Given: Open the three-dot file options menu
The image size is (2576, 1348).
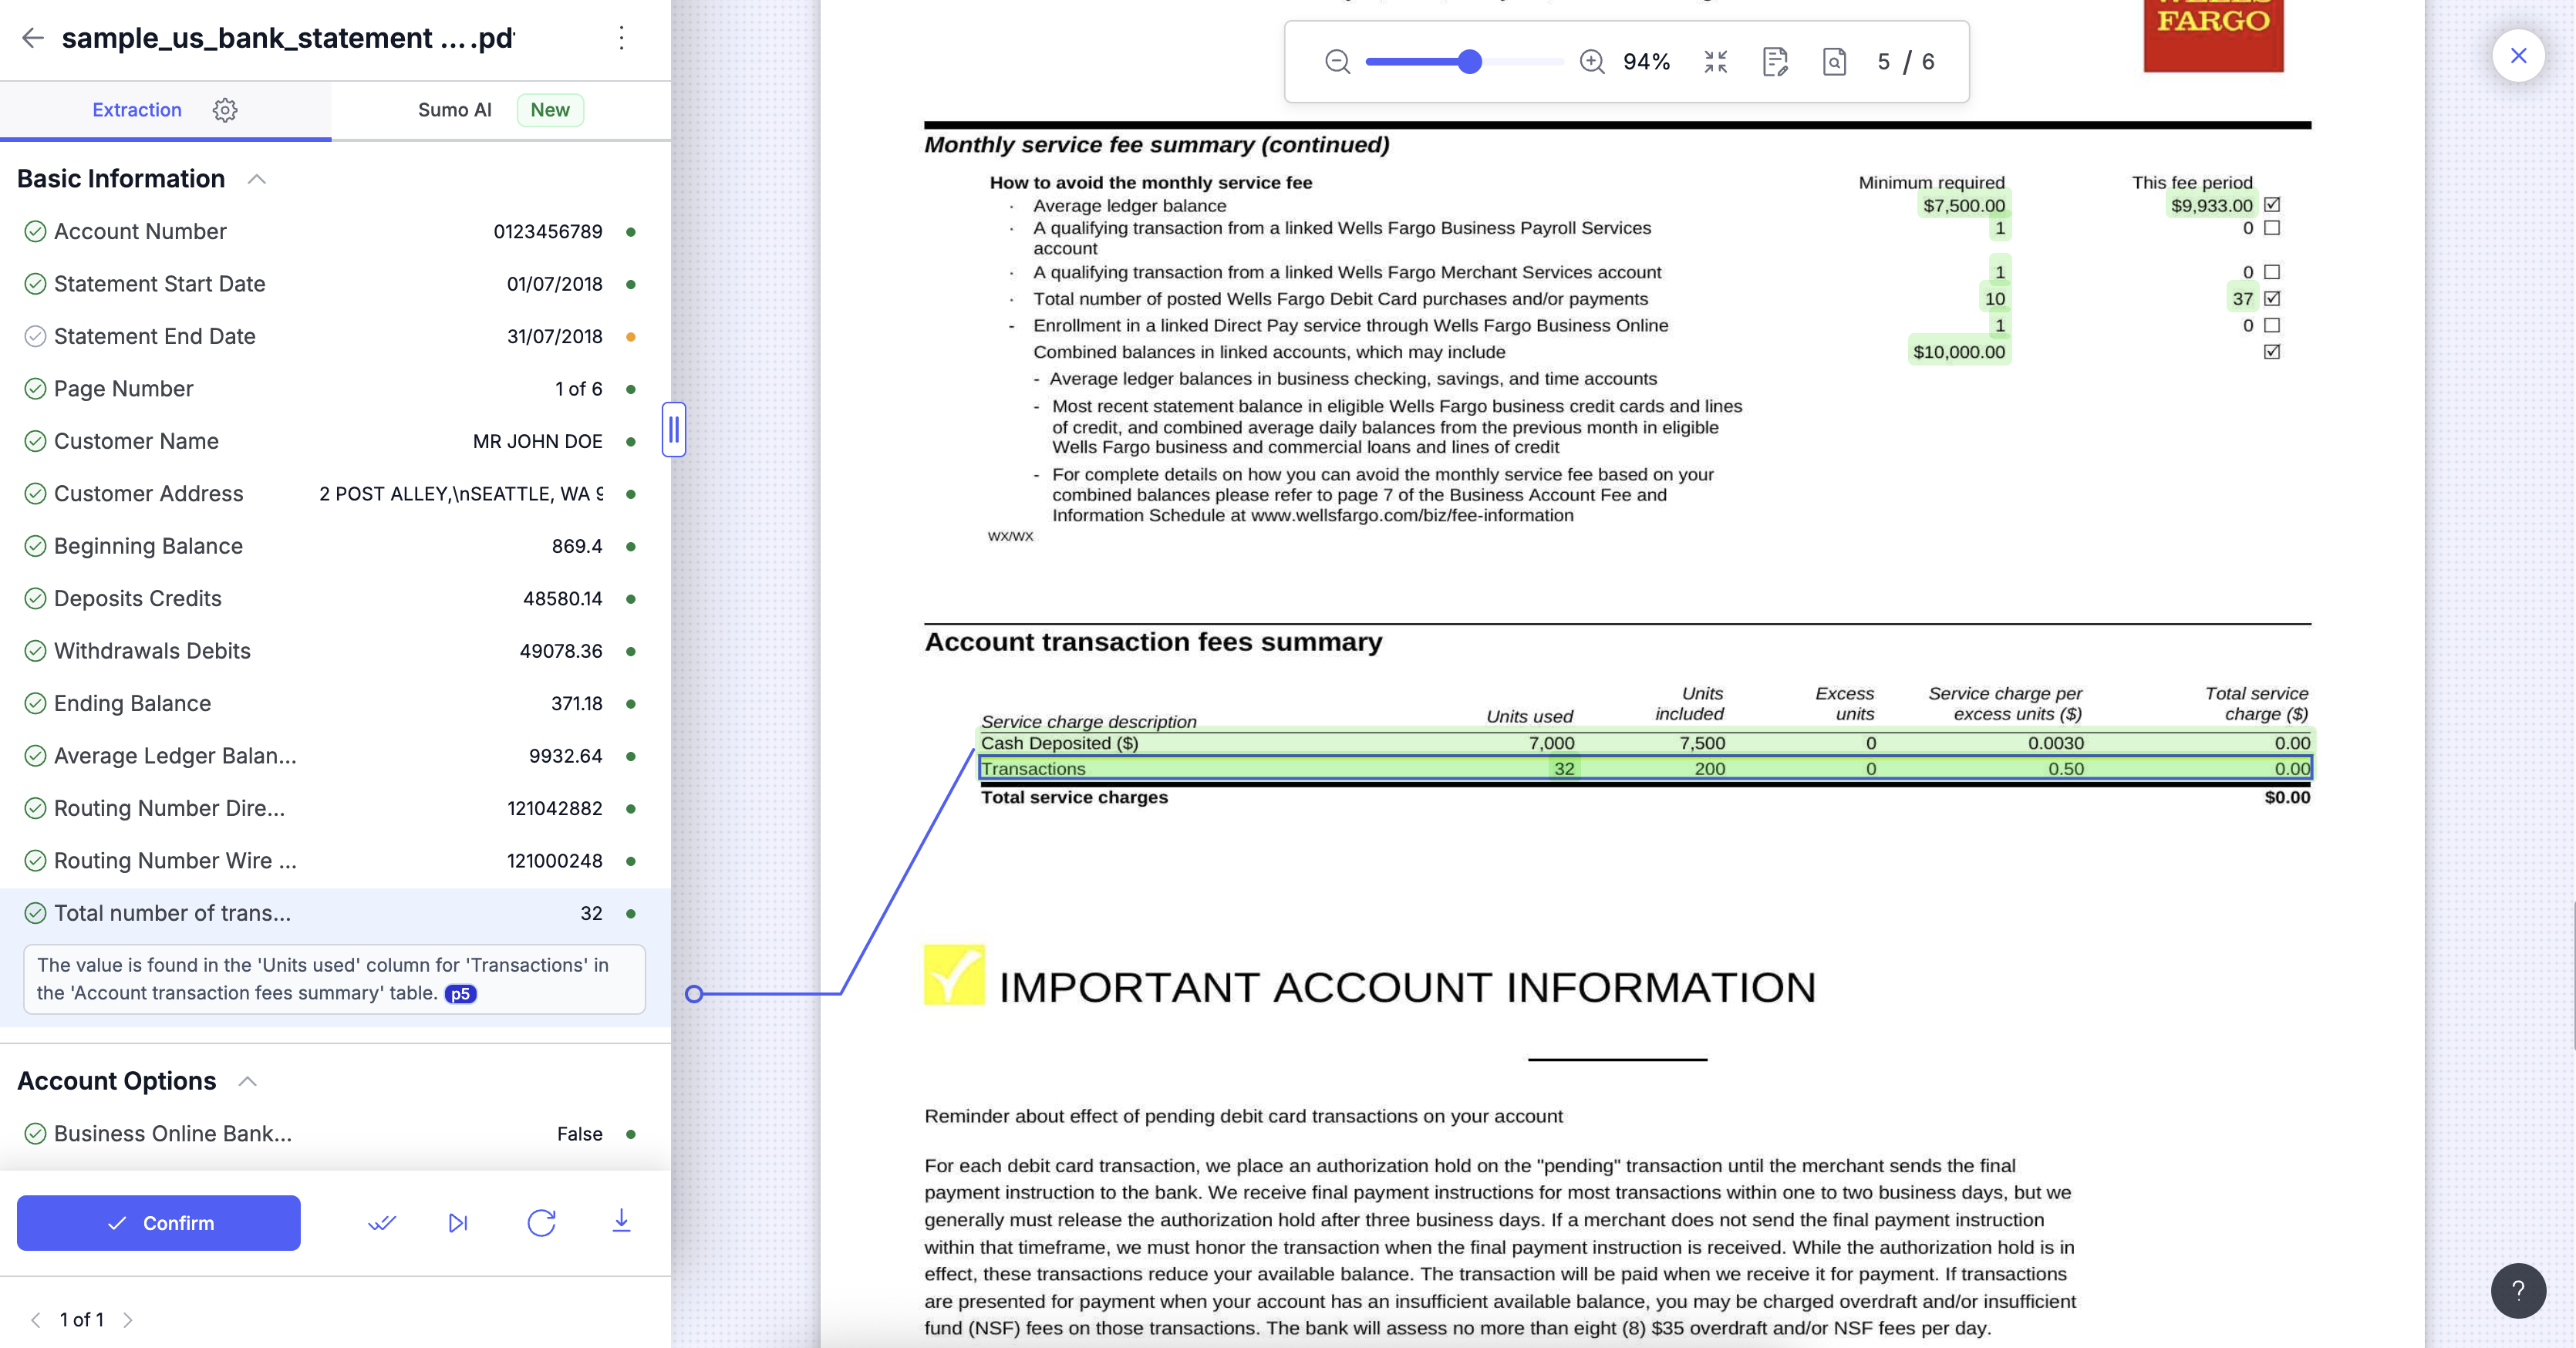Looking at the screenshot, I should pos(622,38).
